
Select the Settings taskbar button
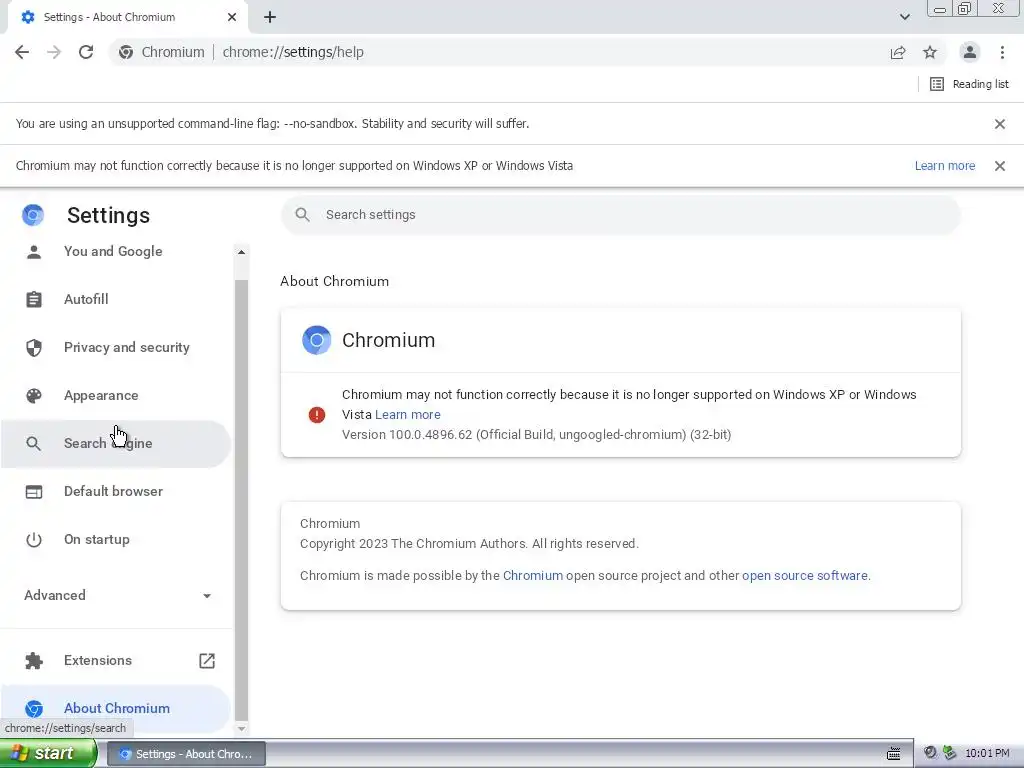click(186, 754)
